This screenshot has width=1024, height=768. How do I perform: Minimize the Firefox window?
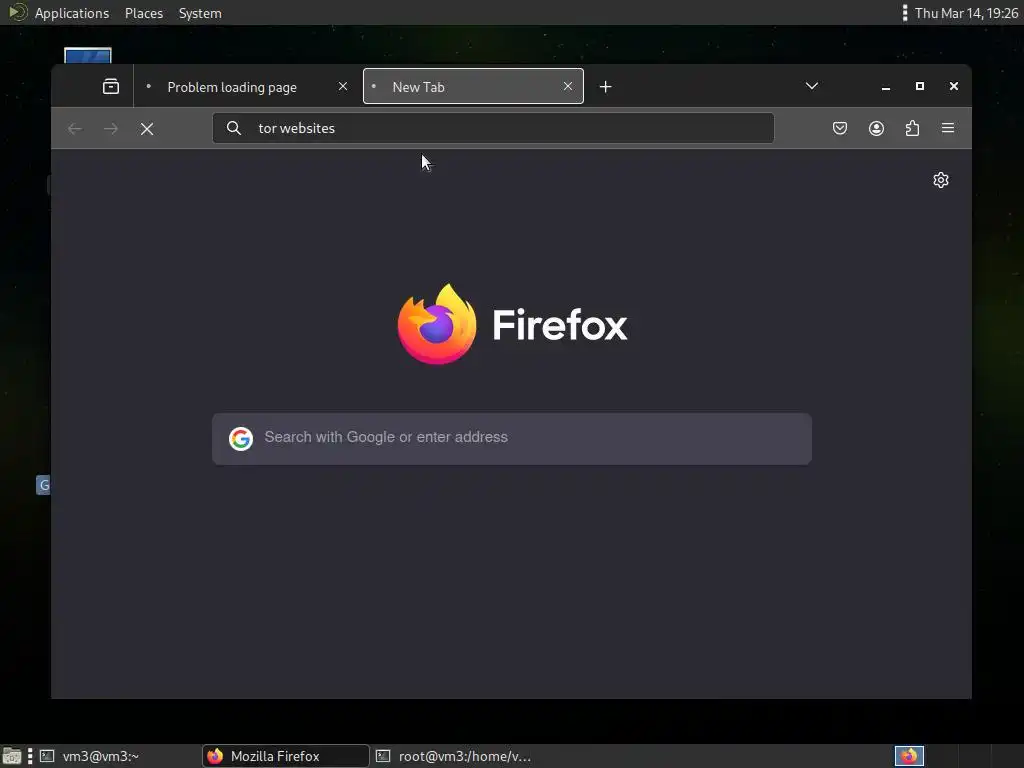pyautogui.click(x=886, y=87)
